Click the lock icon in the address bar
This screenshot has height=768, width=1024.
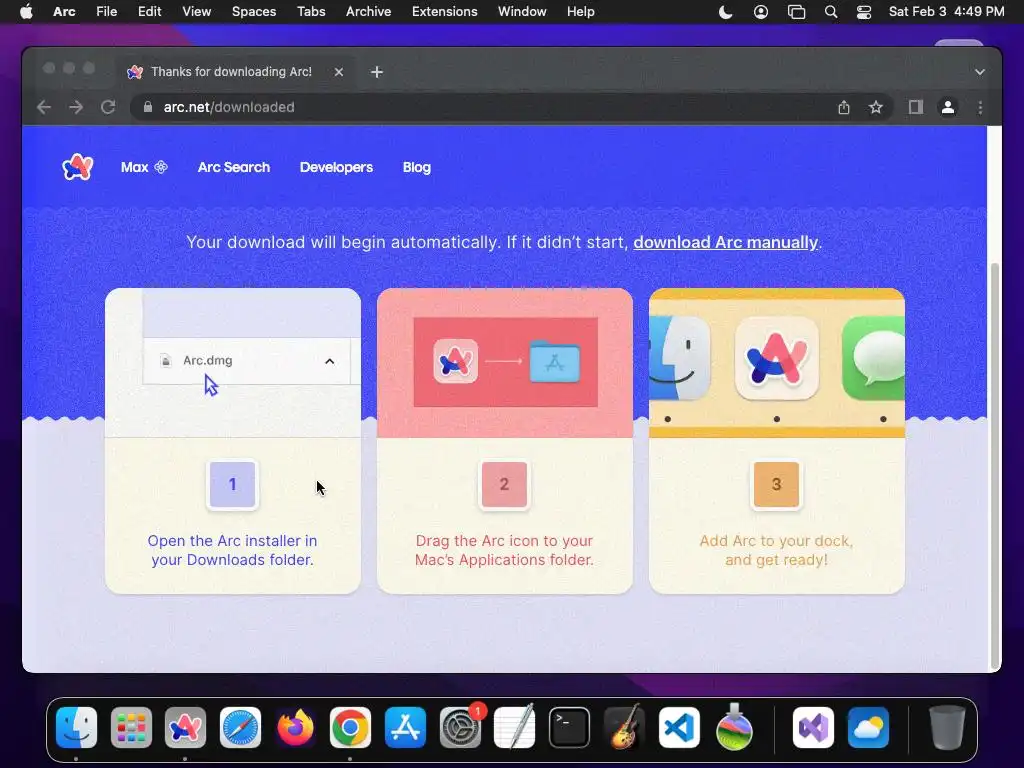pos(148,107)
